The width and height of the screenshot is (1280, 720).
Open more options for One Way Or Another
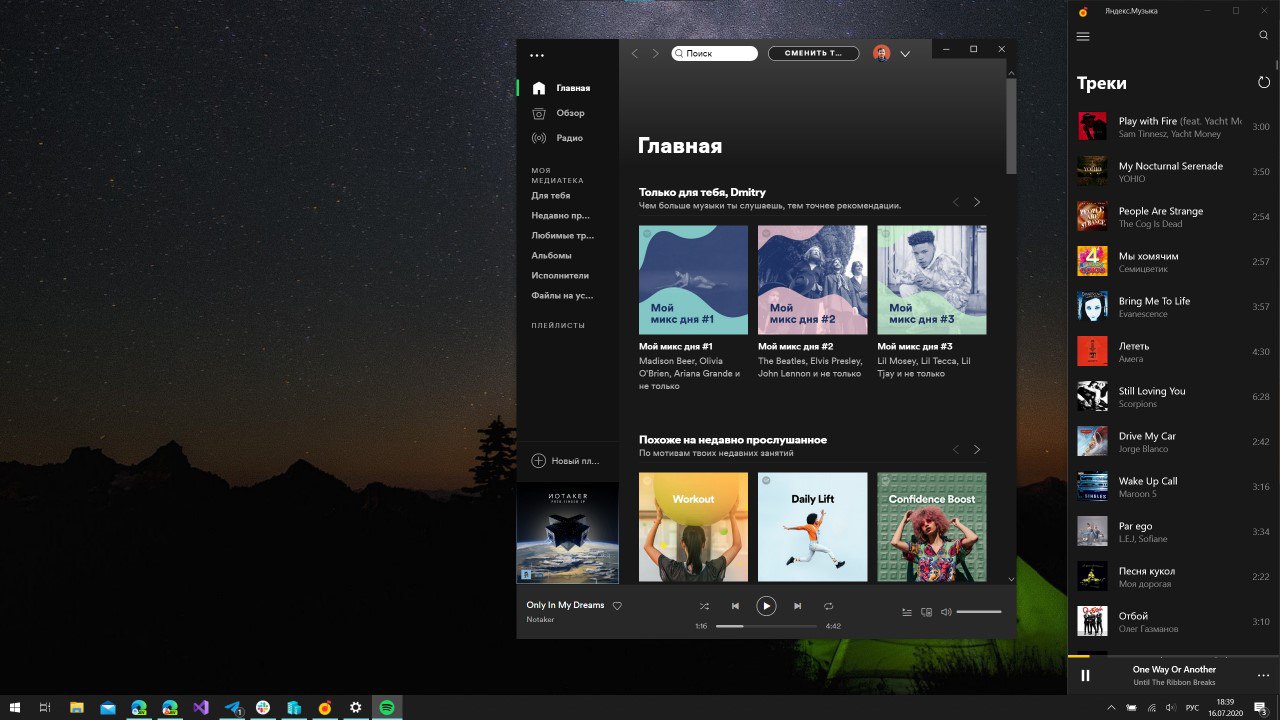(x=1263, y=676)
